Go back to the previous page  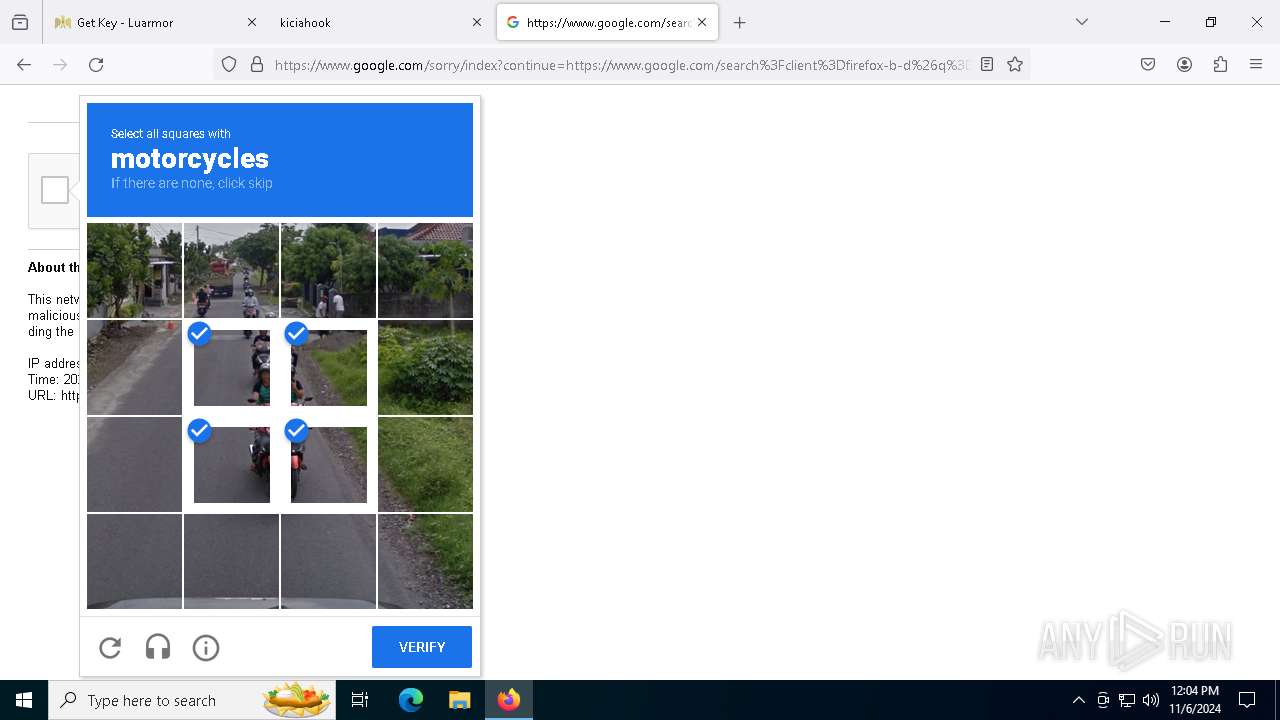24,64
